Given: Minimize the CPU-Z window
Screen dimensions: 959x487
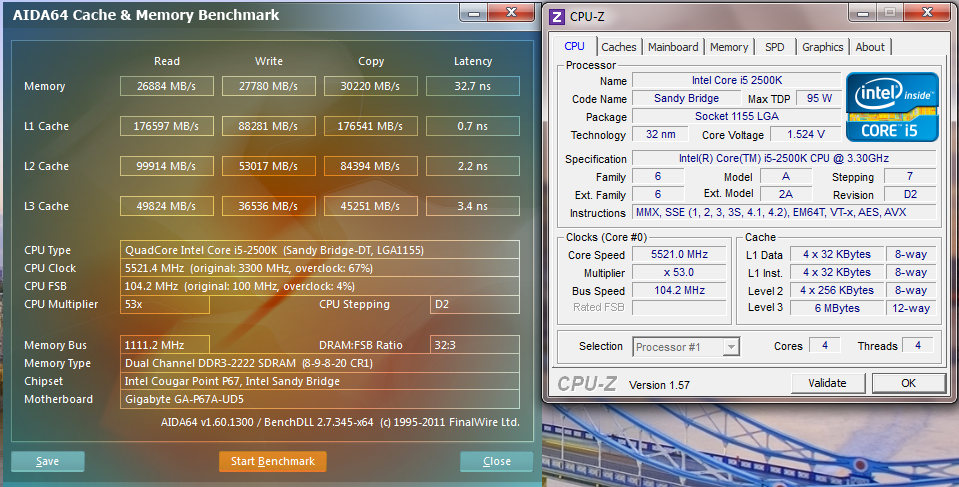Looking at the screenshot, I should [864, 12].
